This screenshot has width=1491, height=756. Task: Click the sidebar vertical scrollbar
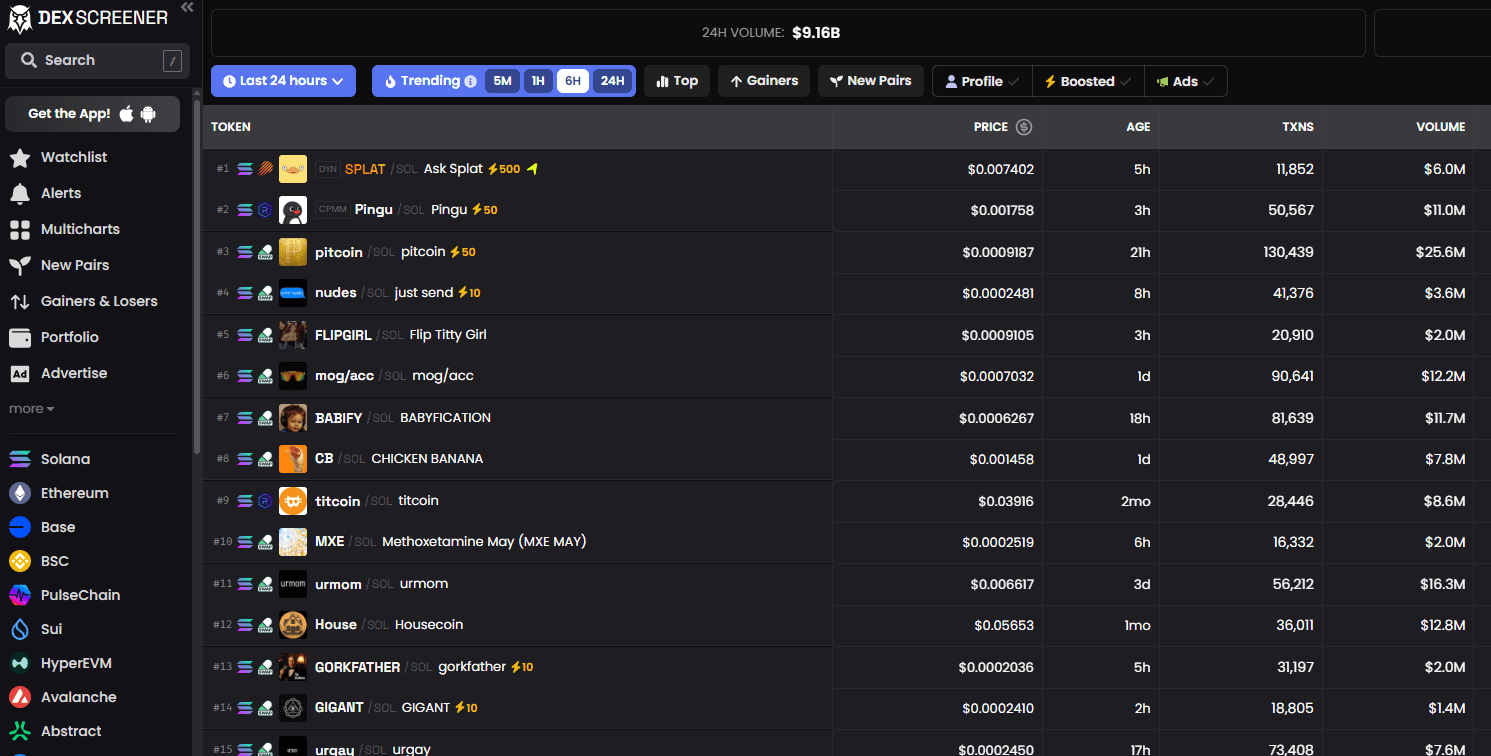click(197, 279)
